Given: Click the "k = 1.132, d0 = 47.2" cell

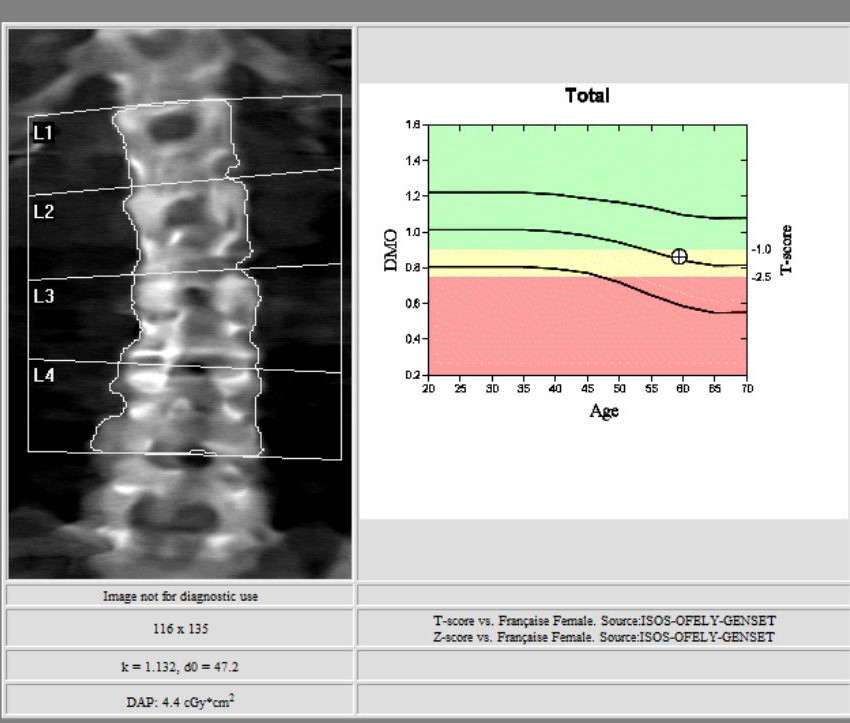Looking at the screenshot, I should coord(180,665).
